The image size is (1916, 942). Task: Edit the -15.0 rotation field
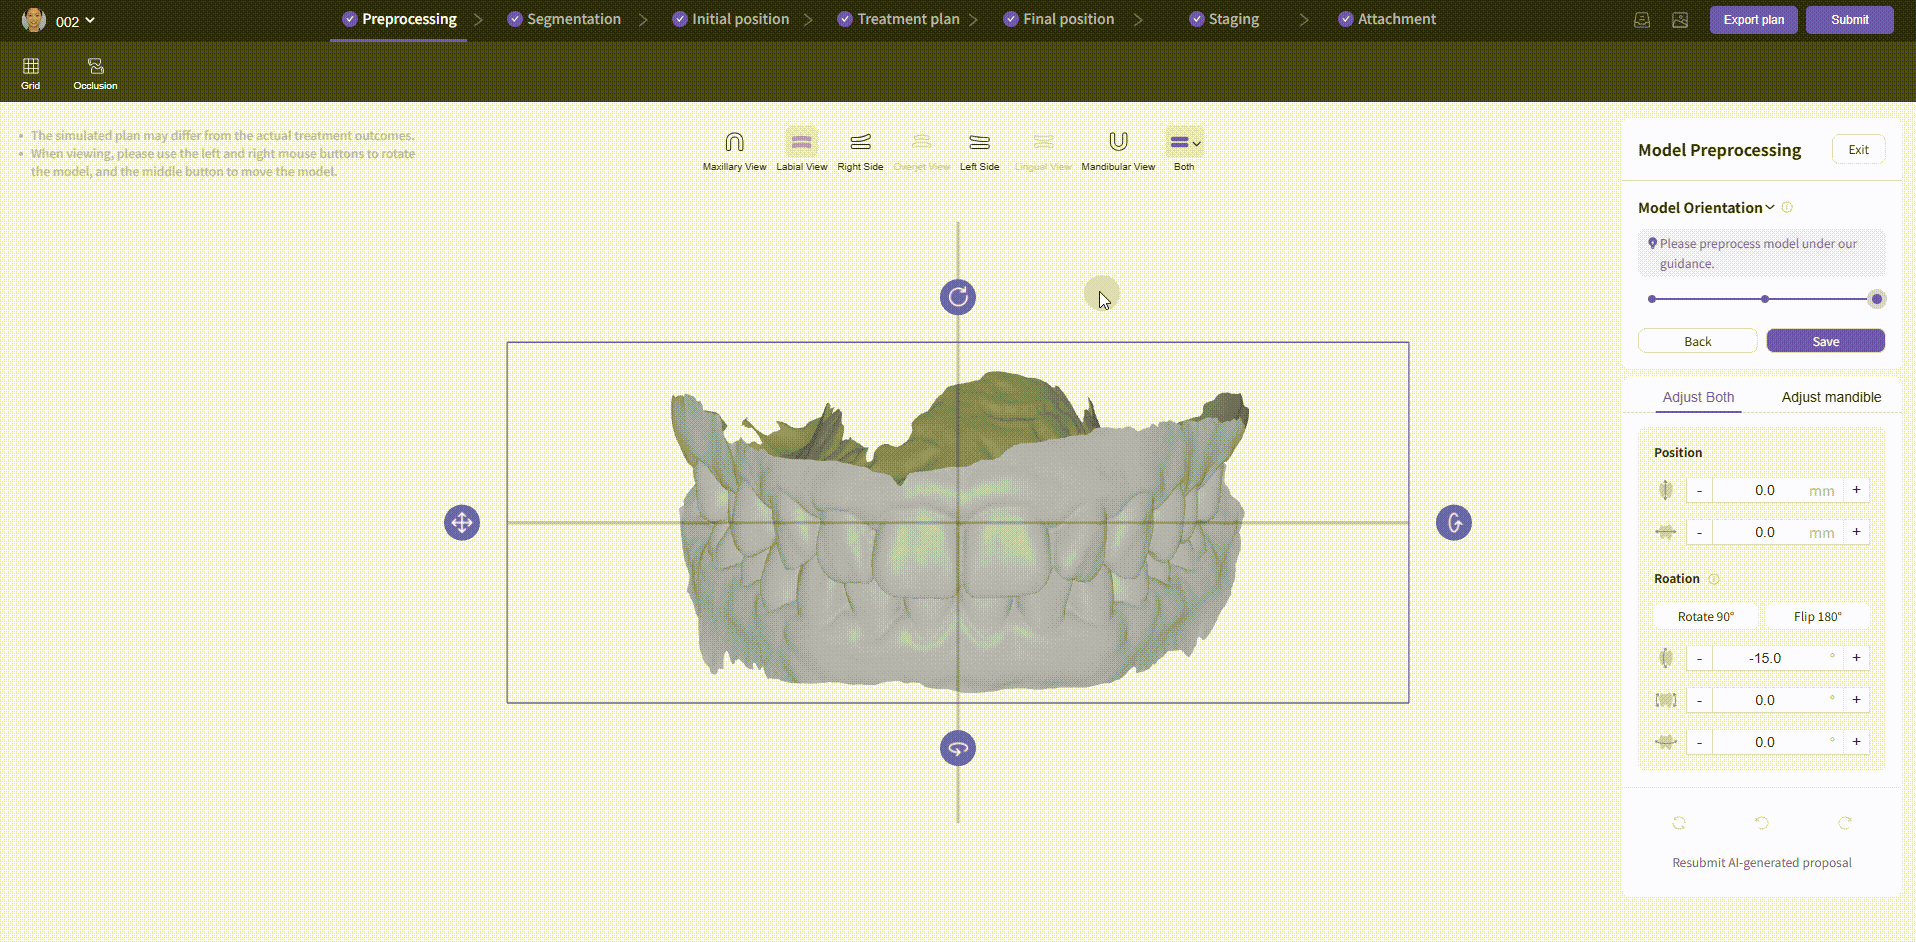1777,658
